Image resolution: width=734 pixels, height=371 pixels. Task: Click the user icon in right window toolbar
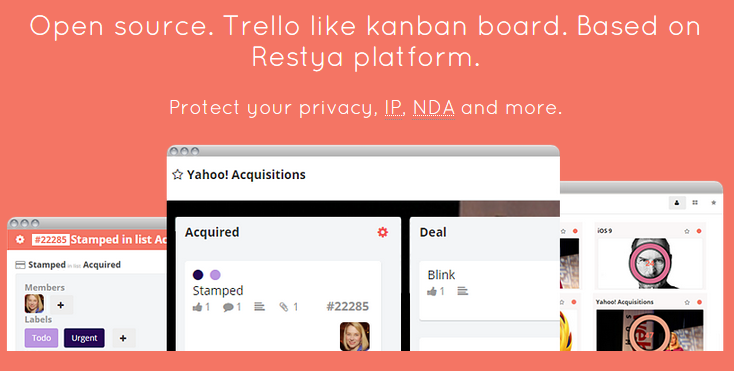[x=677, y=203]
